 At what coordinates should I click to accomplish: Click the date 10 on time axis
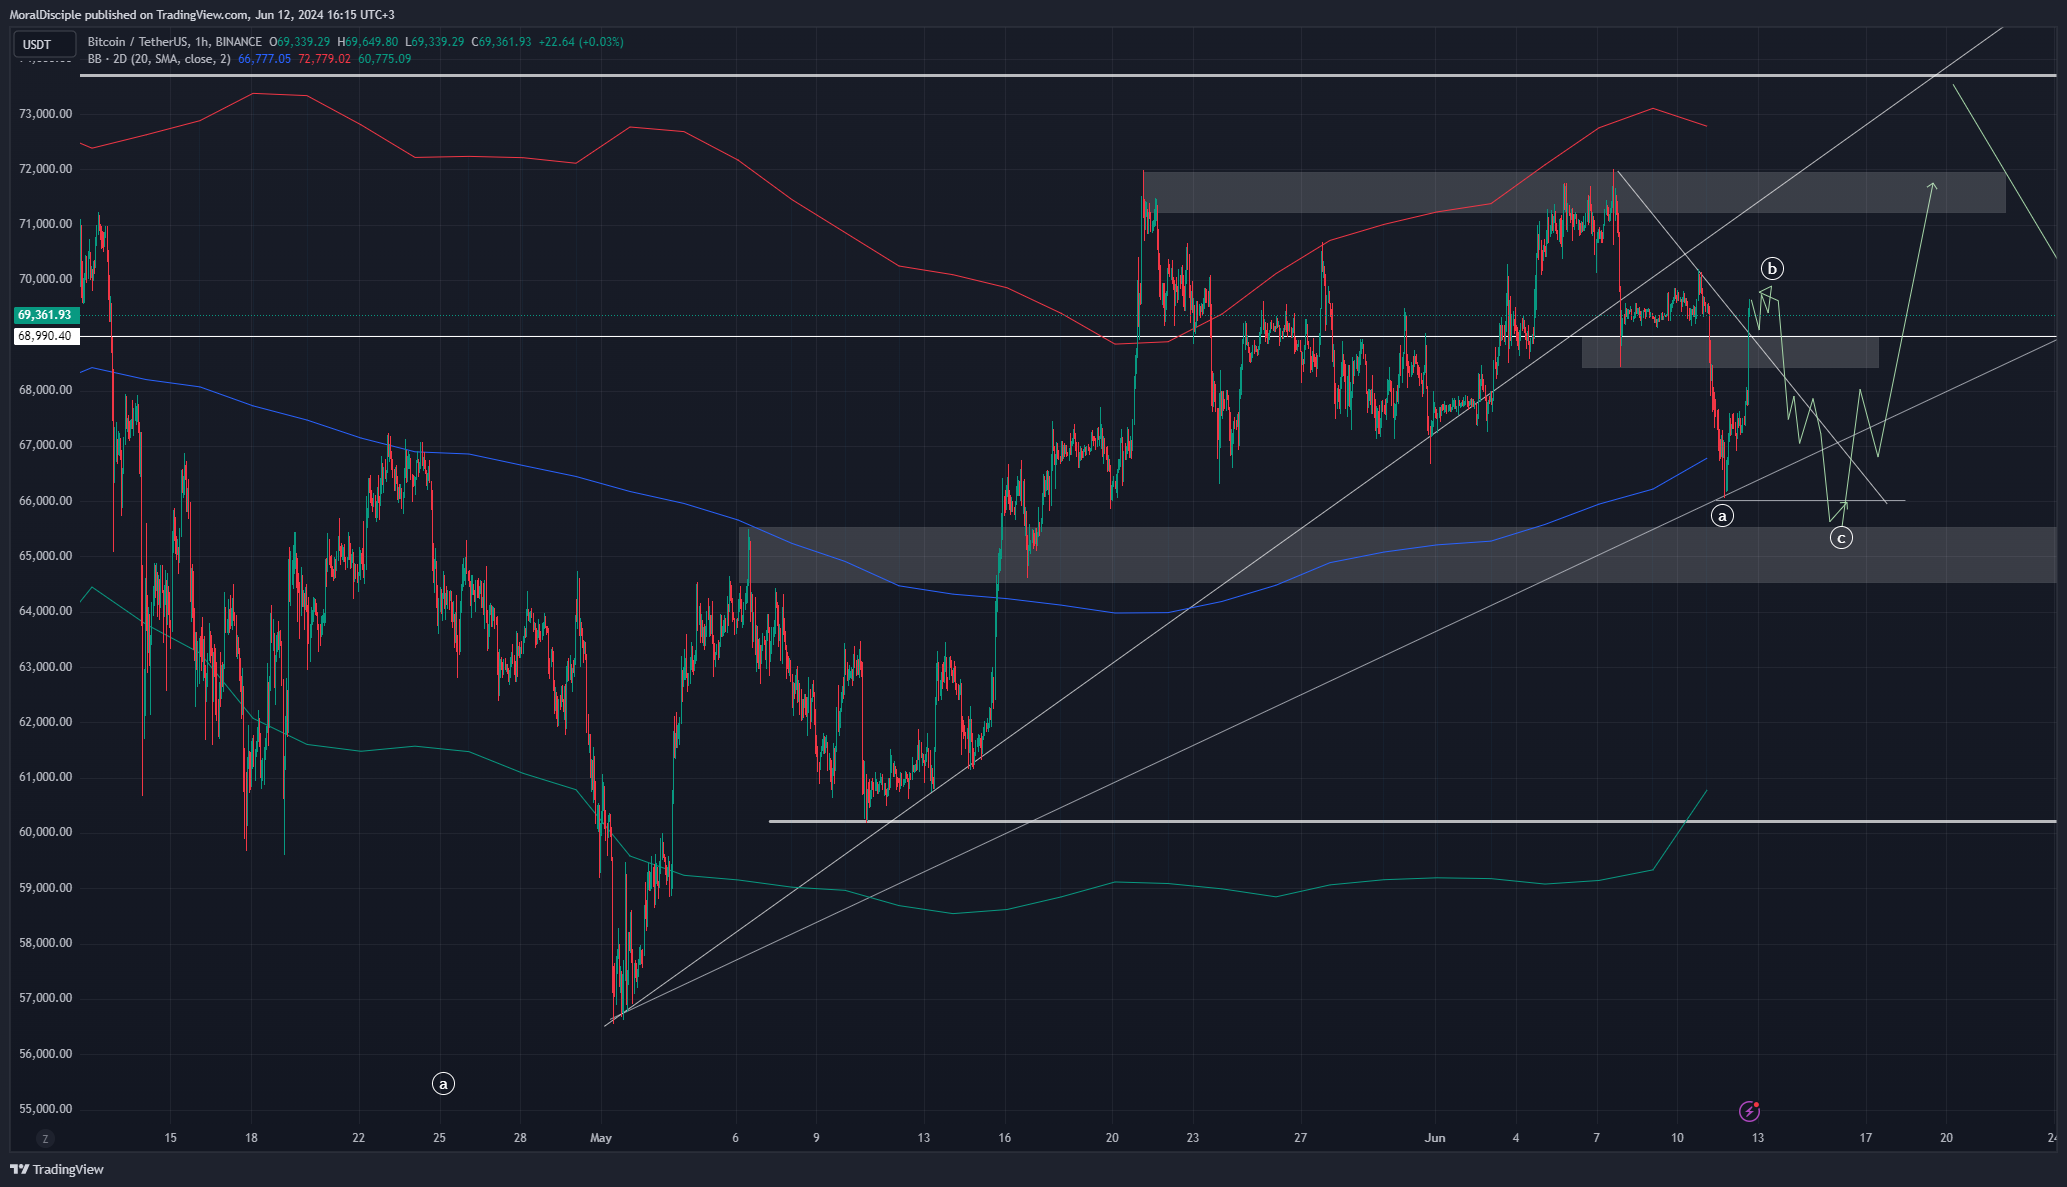point(1677,1138)
